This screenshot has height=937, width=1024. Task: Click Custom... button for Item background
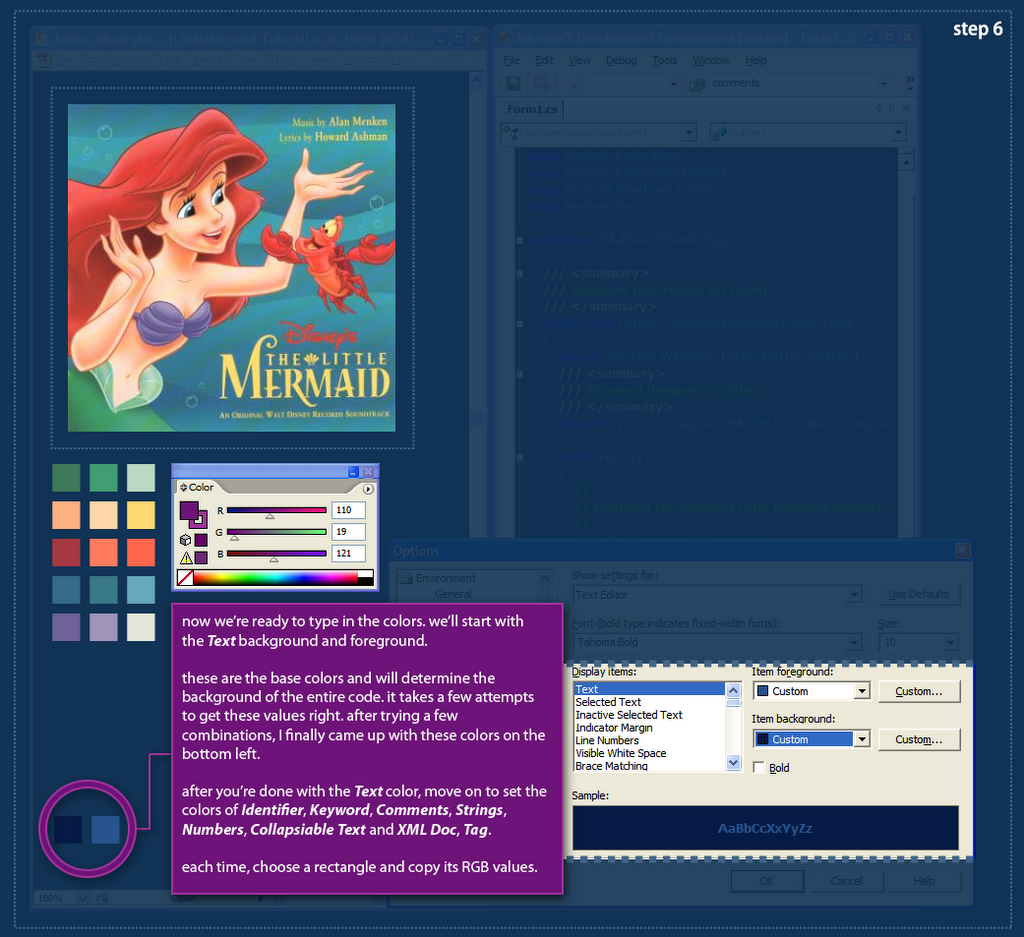pos(919,740)
